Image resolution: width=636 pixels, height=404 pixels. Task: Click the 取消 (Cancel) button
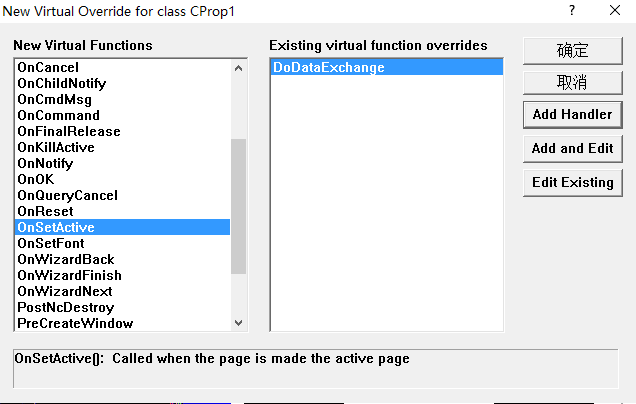pos(572,82)
